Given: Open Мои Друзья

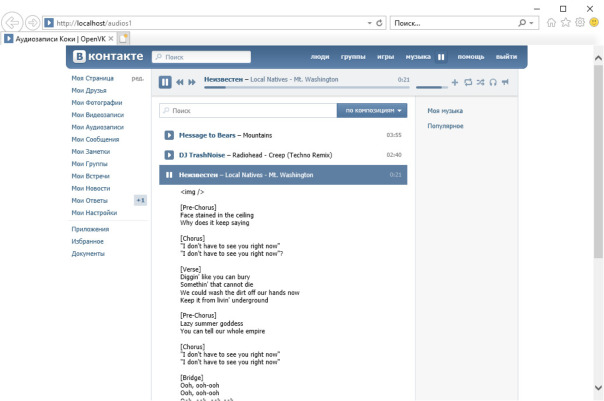Looking at the screenshot, I should pyautogui.click(x=89, y=91).
